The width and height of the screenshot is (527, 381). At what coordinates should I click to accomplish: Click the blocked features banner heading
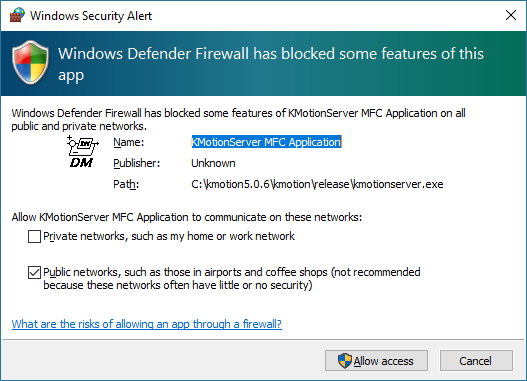pyautogui.click(x=271, y=64)
